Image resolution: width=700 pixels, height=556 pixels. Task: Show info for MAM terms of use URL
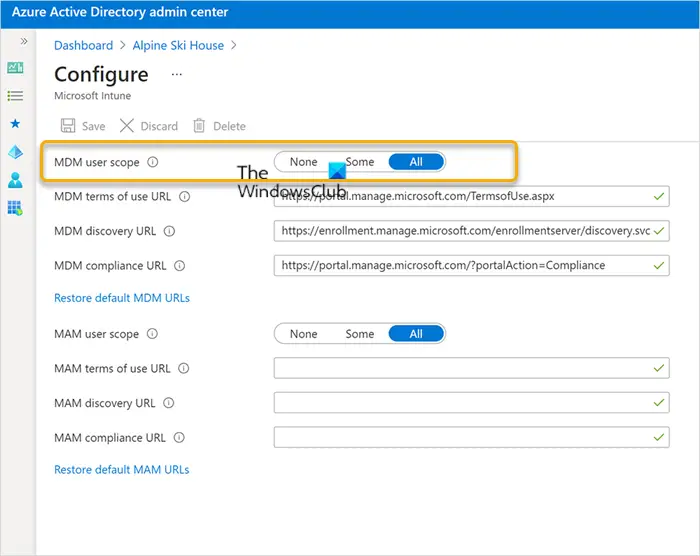click(x=183, y=368)
